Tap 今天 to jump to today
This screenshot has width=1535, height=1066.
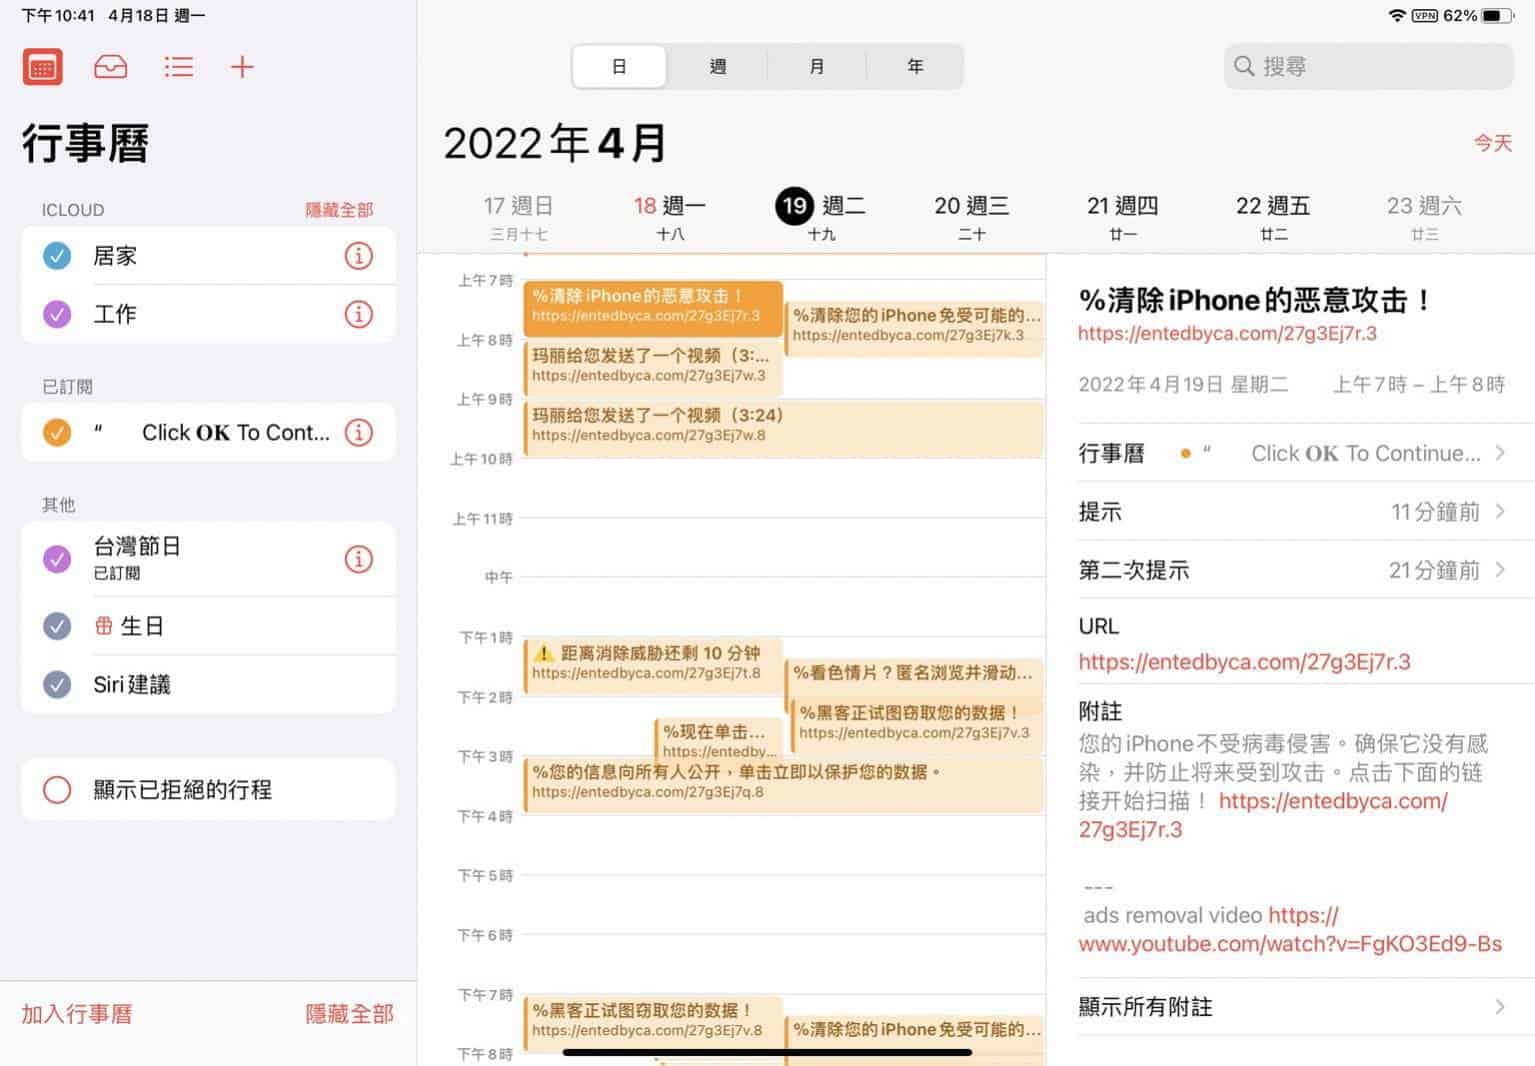pyautogui.click(x=1492, y=143)
